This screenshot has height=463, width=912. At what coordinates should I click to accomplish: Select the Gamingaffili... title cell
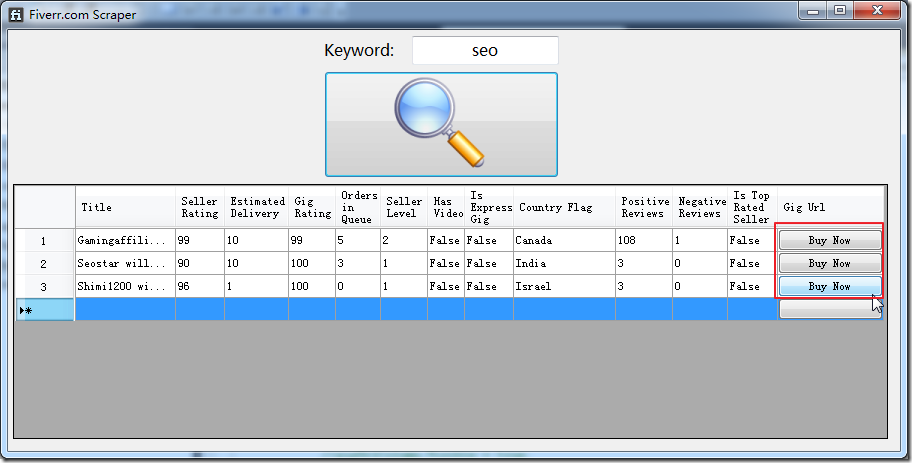point(126,240)
